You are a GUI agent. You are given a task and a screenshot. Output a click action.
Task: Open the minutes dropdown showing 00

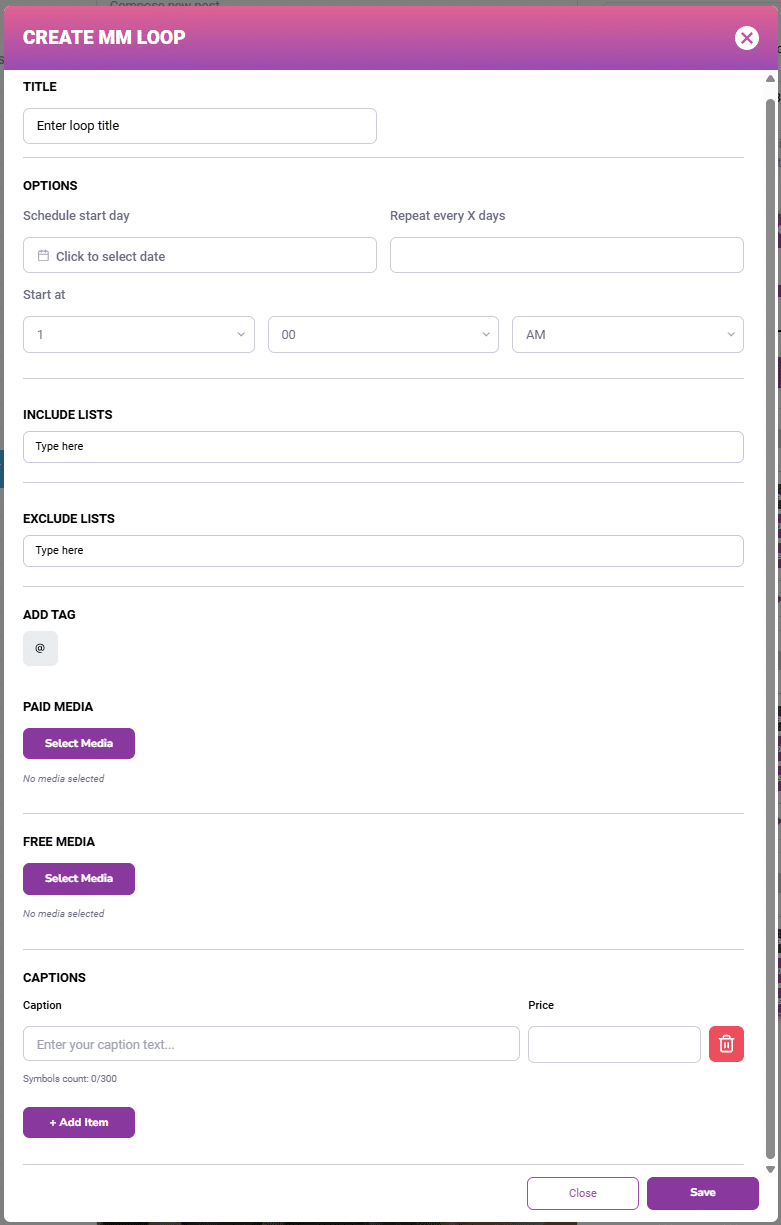[x=383, y=335]
